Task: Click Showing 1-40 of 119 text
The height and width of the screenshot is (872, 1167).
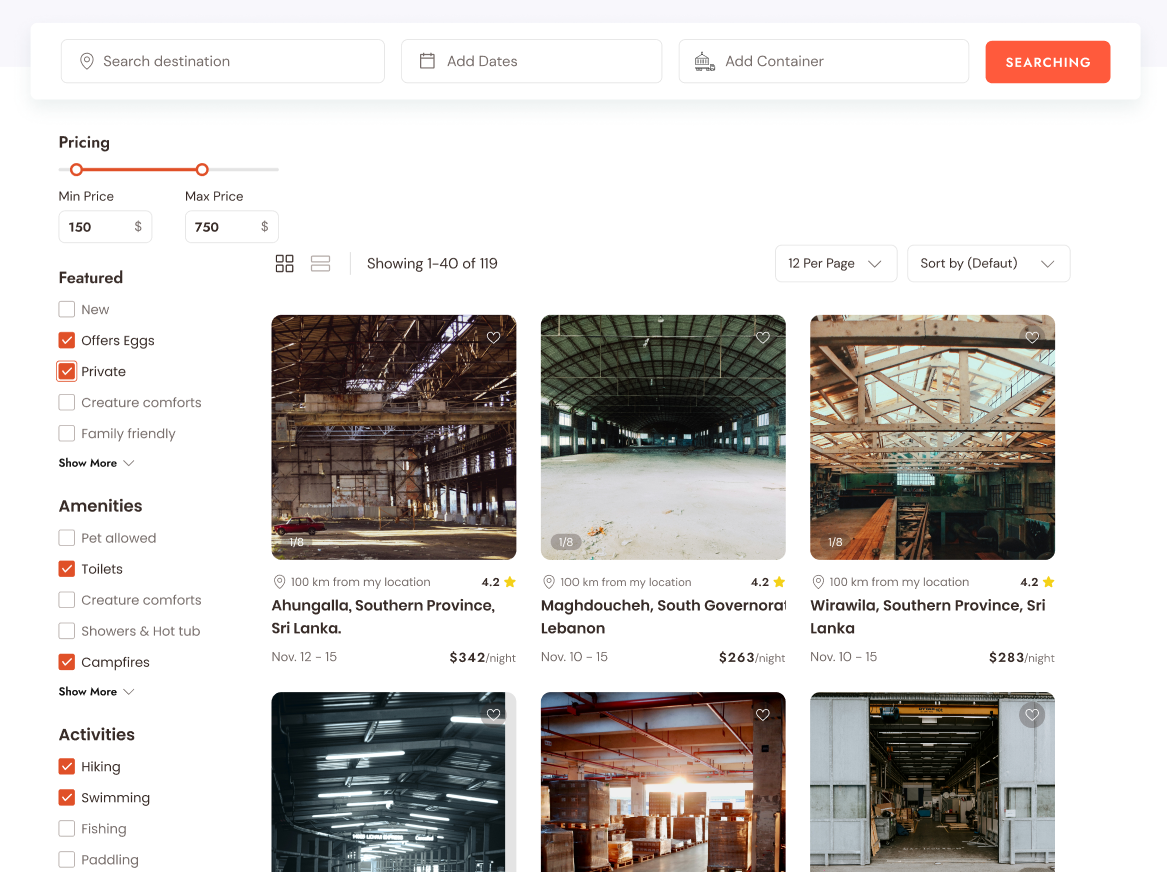Action: coord(432,263)
